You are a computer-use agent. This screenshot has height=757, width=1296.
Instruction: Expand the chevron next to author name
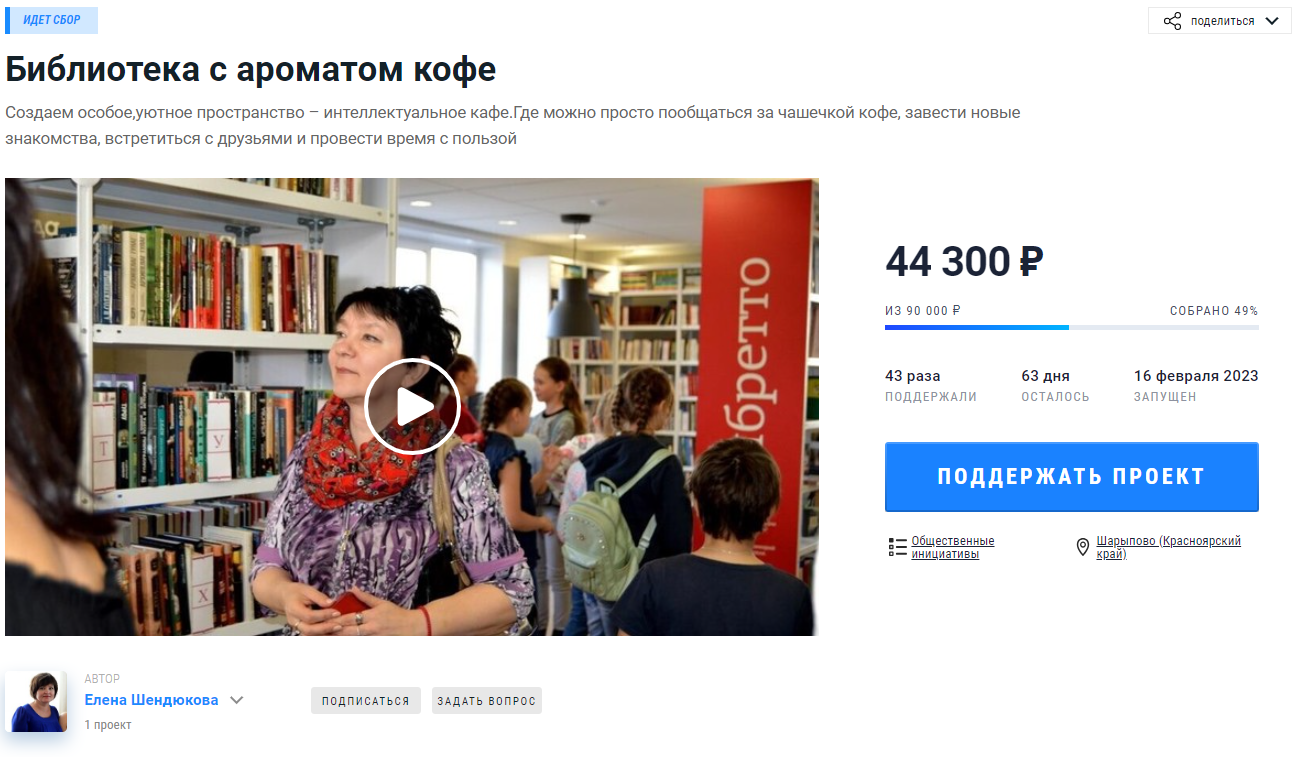point(236,700)
